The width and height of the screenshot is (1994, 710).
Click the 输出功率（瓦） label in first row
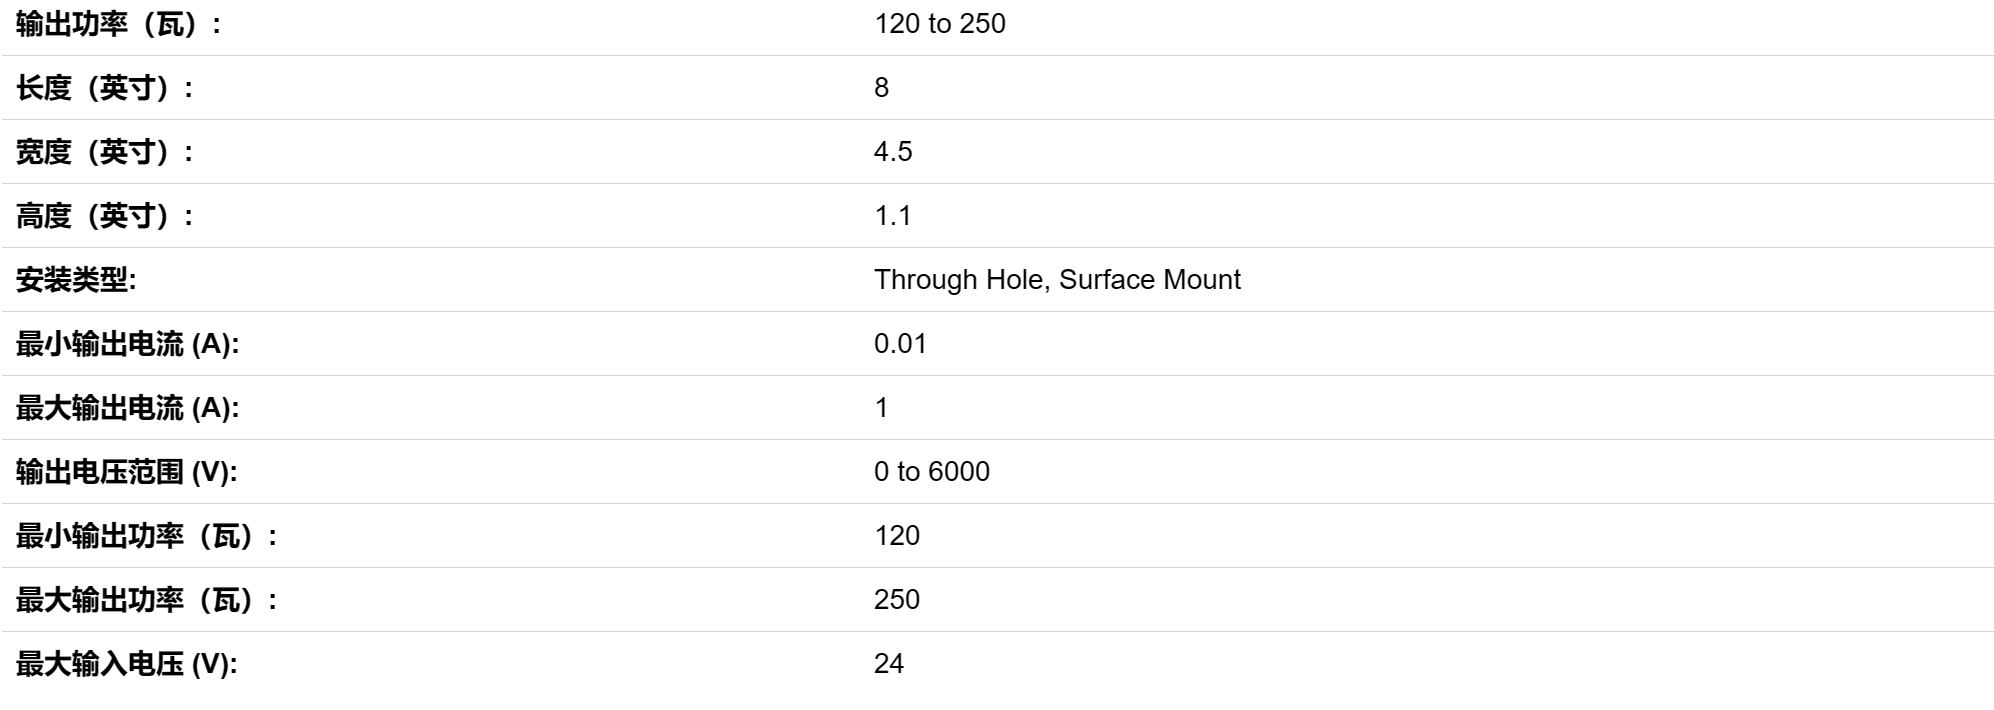pos(119,24)
